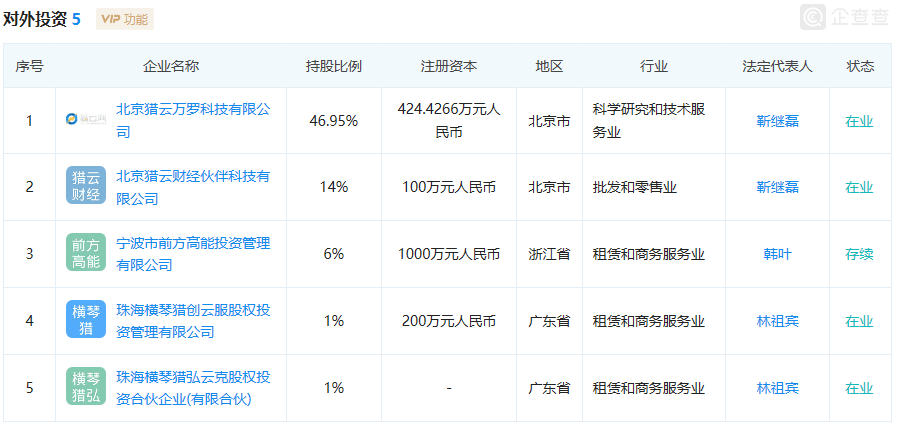The height and width of the screenshot is (427, 900).
Task: Click the green 横琴猎弘 logo badge
Action: coord(86,386)
